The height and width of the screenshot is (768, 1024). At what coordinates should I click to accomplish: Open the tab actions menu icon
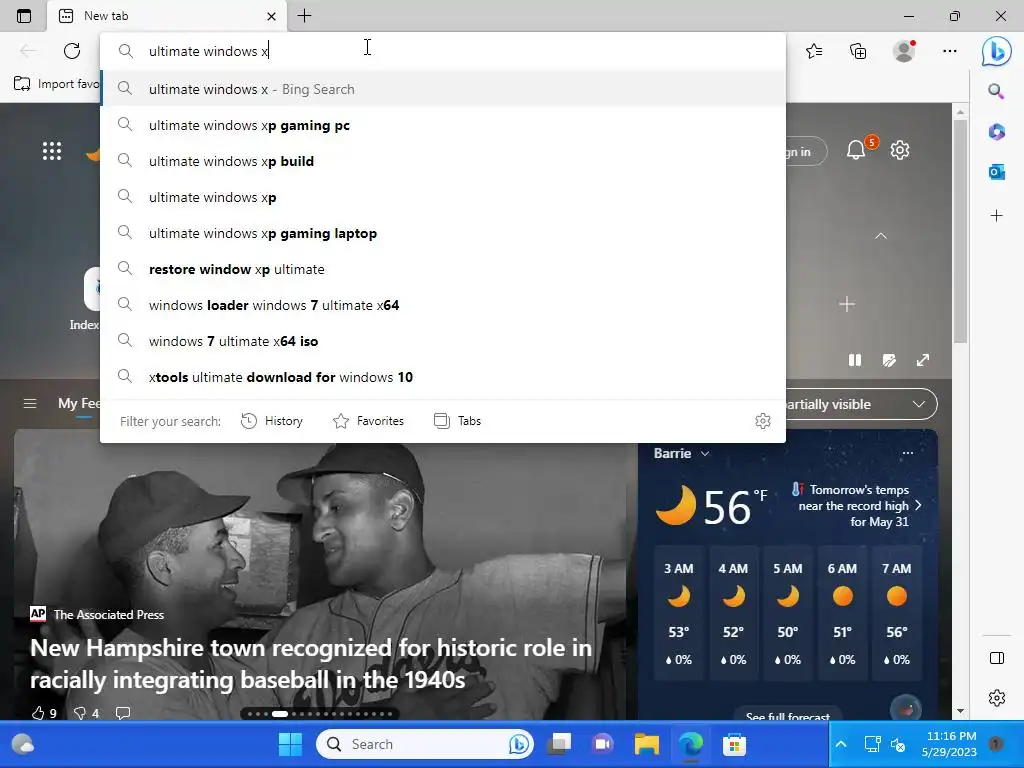pos(24,16)
